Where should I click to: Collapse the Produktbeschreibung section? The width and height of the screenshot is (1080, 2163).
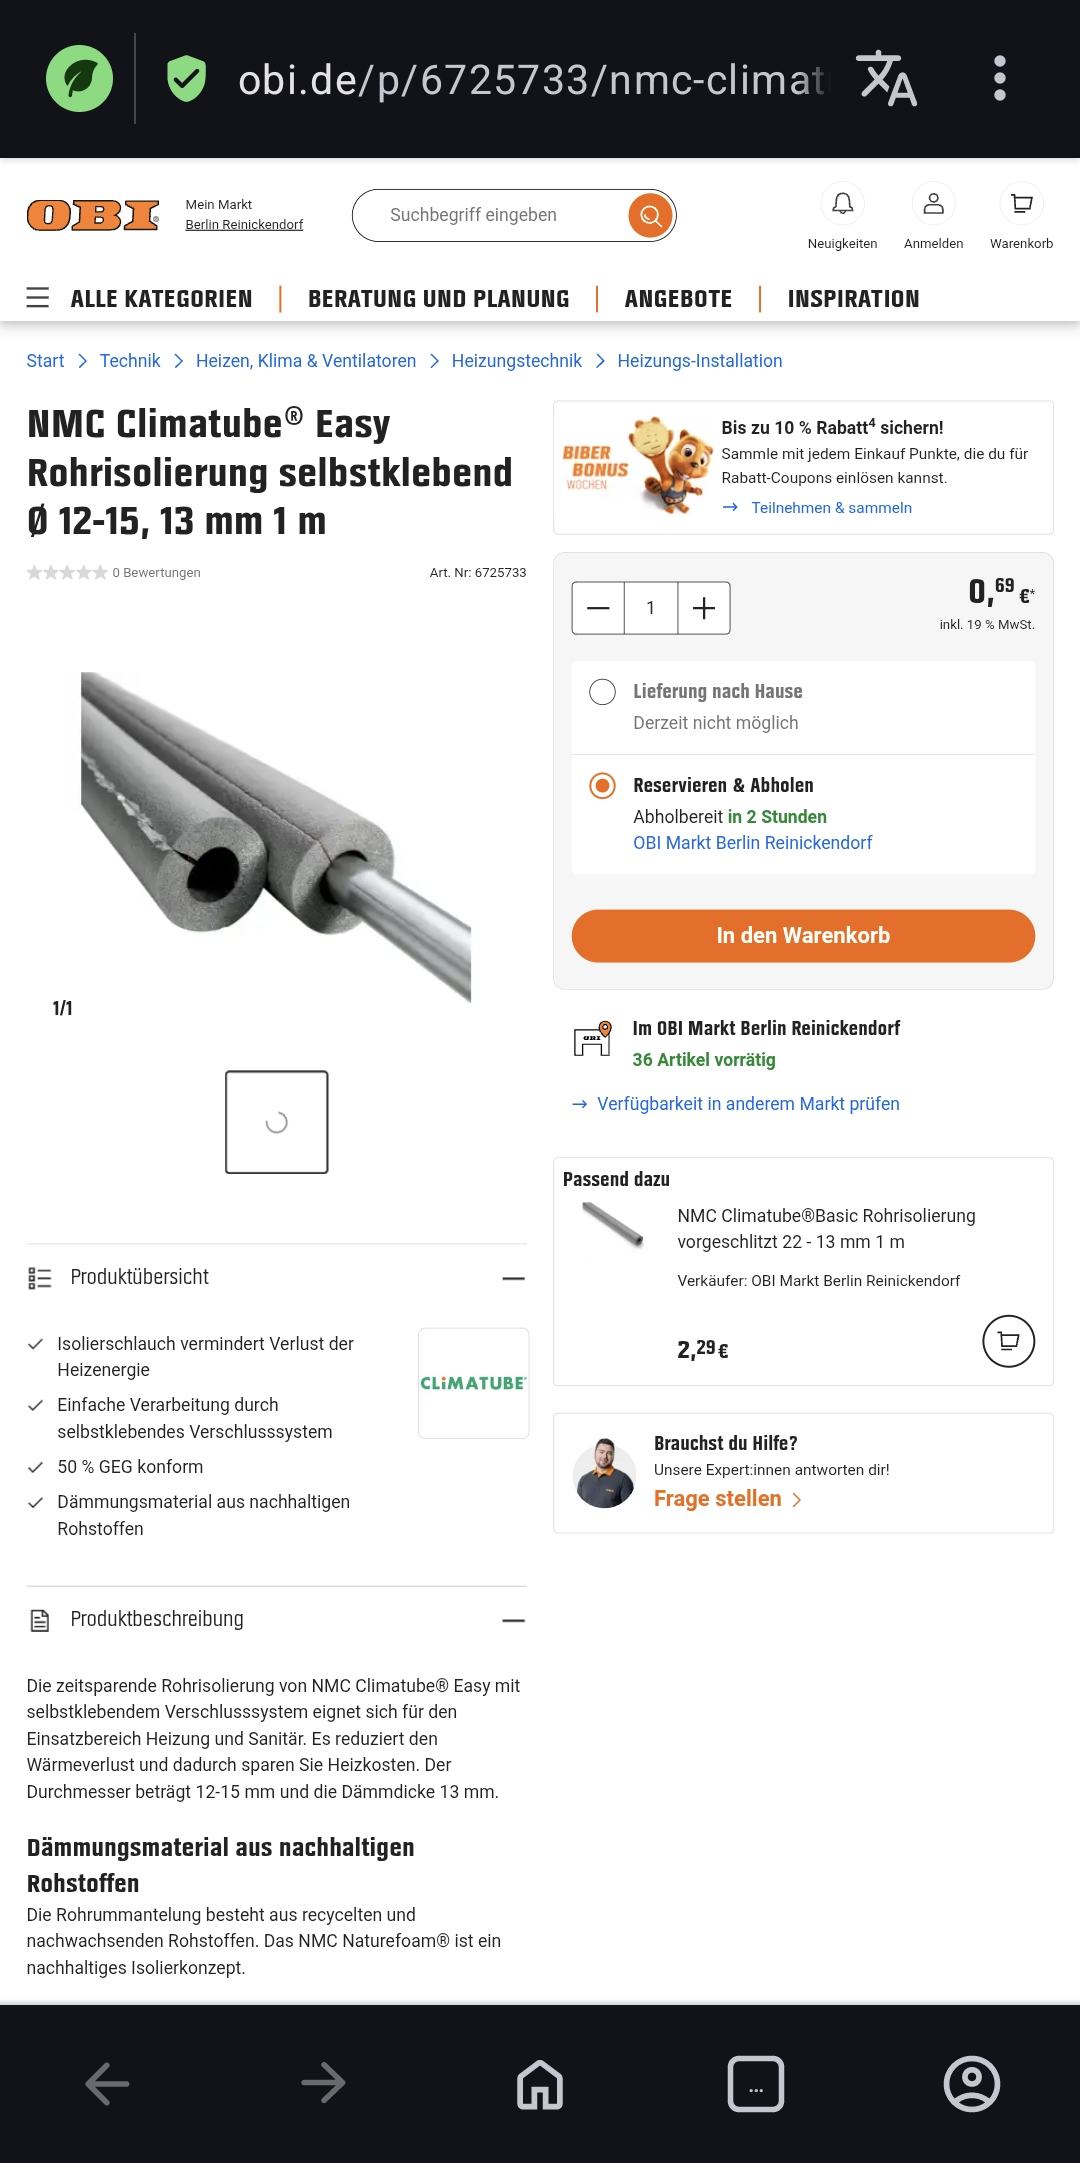click(513, 1620)
